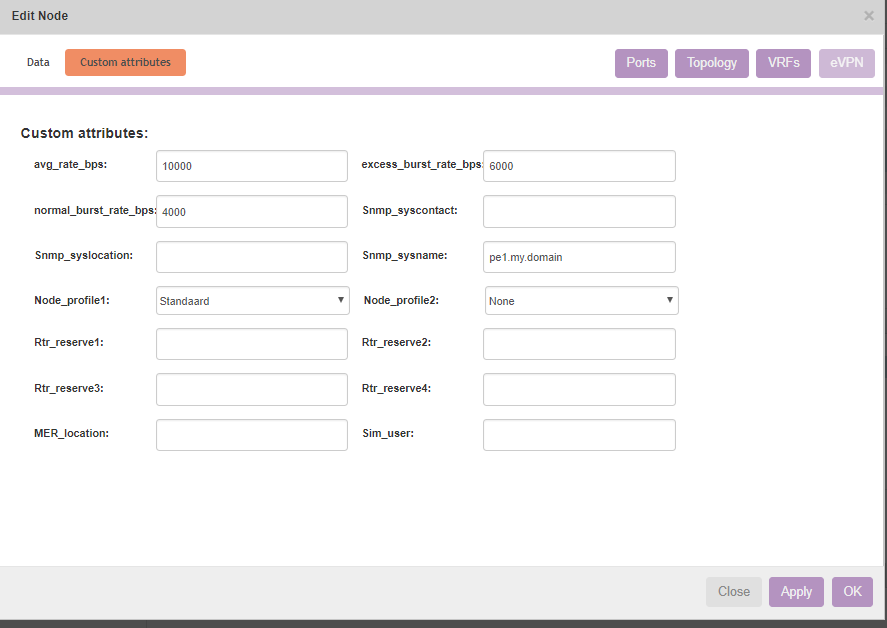Confirm changes with the OK button
This screenshot has width=887, height=628.
tap(852, 592)
